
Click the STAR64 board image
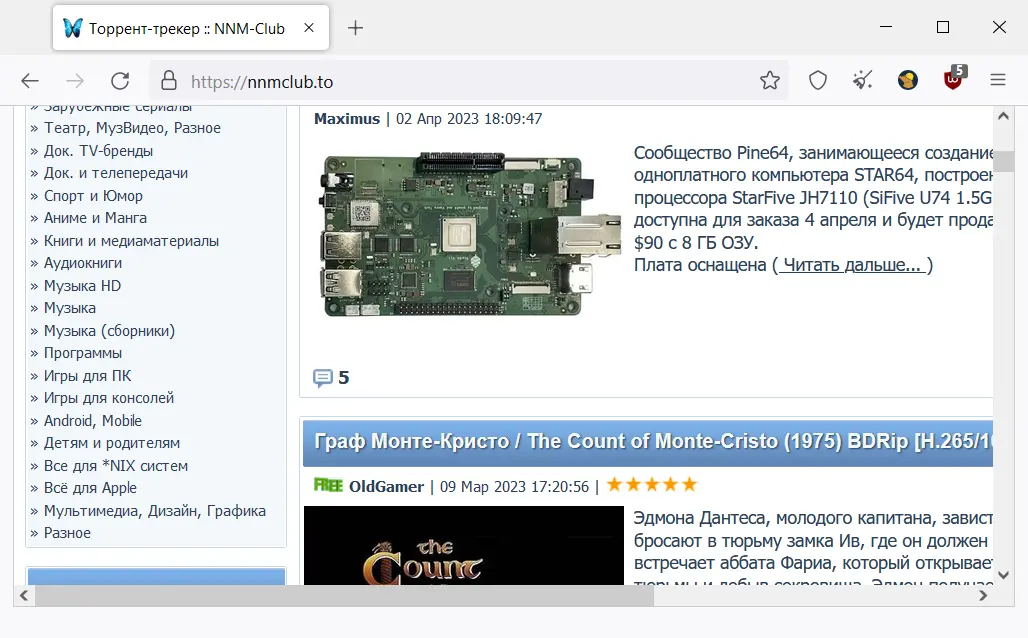469,234
